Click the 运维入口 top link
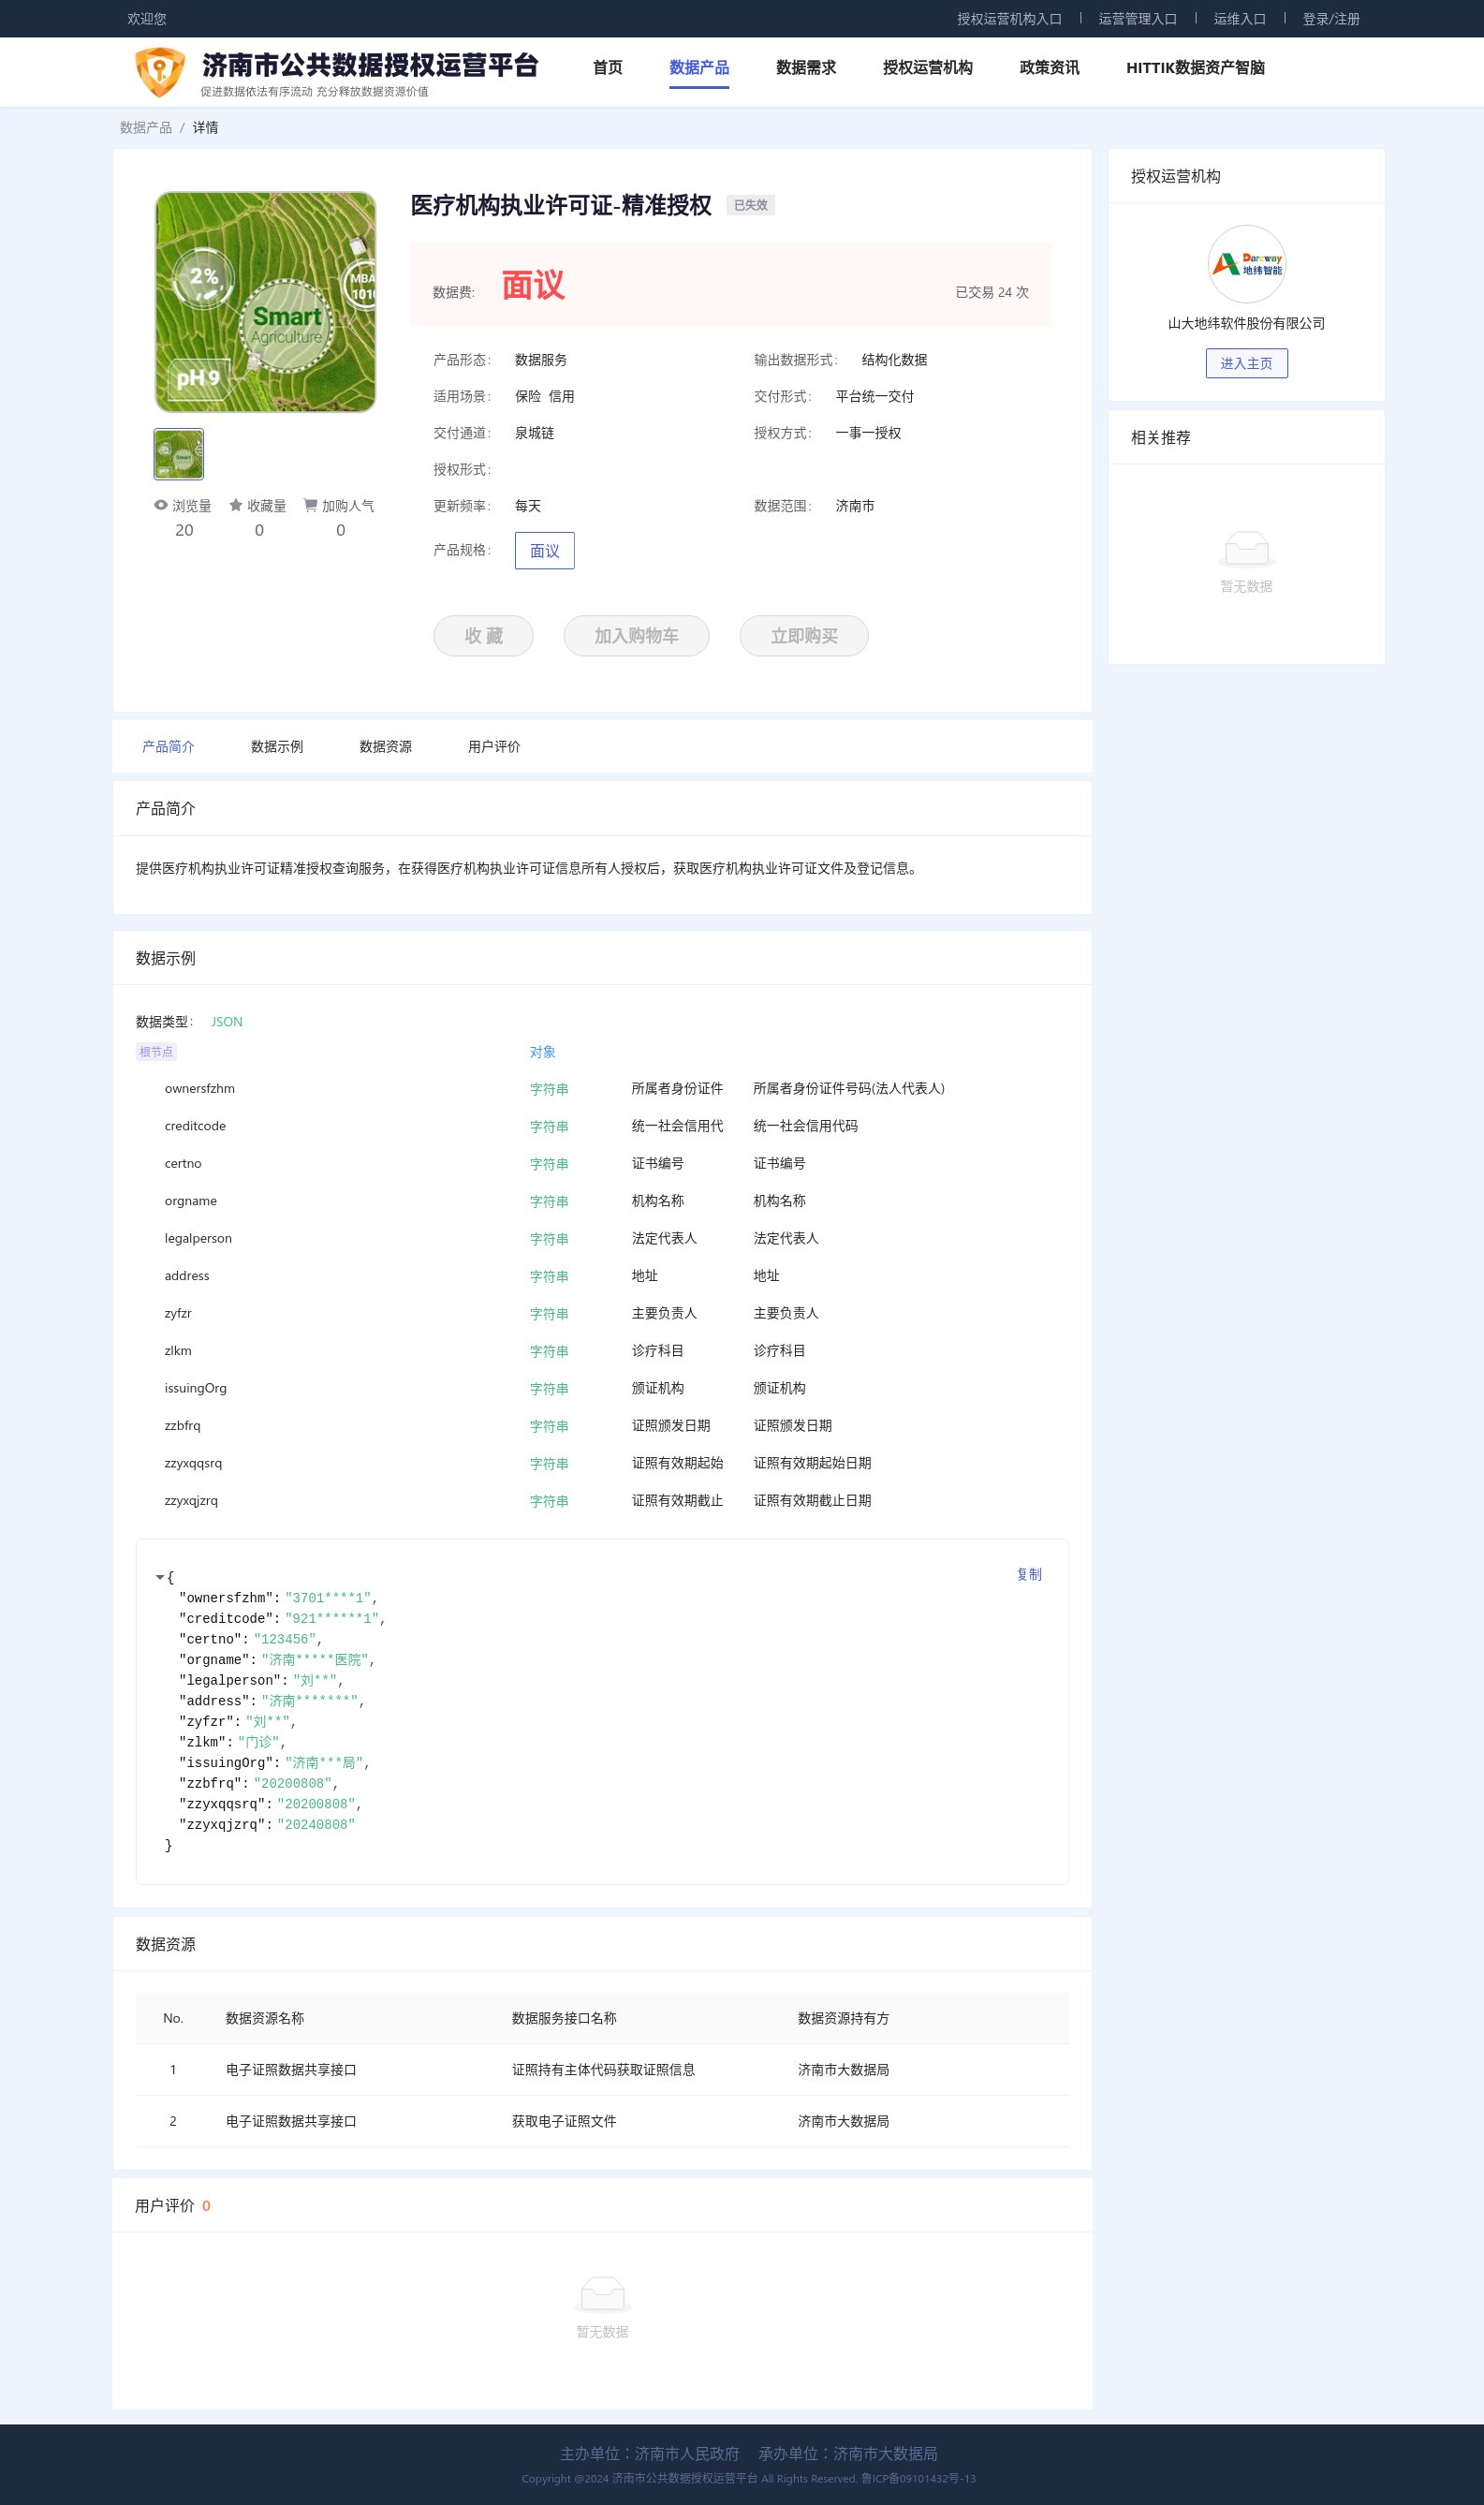1484x2505 pixels. tap(1240, 19)
